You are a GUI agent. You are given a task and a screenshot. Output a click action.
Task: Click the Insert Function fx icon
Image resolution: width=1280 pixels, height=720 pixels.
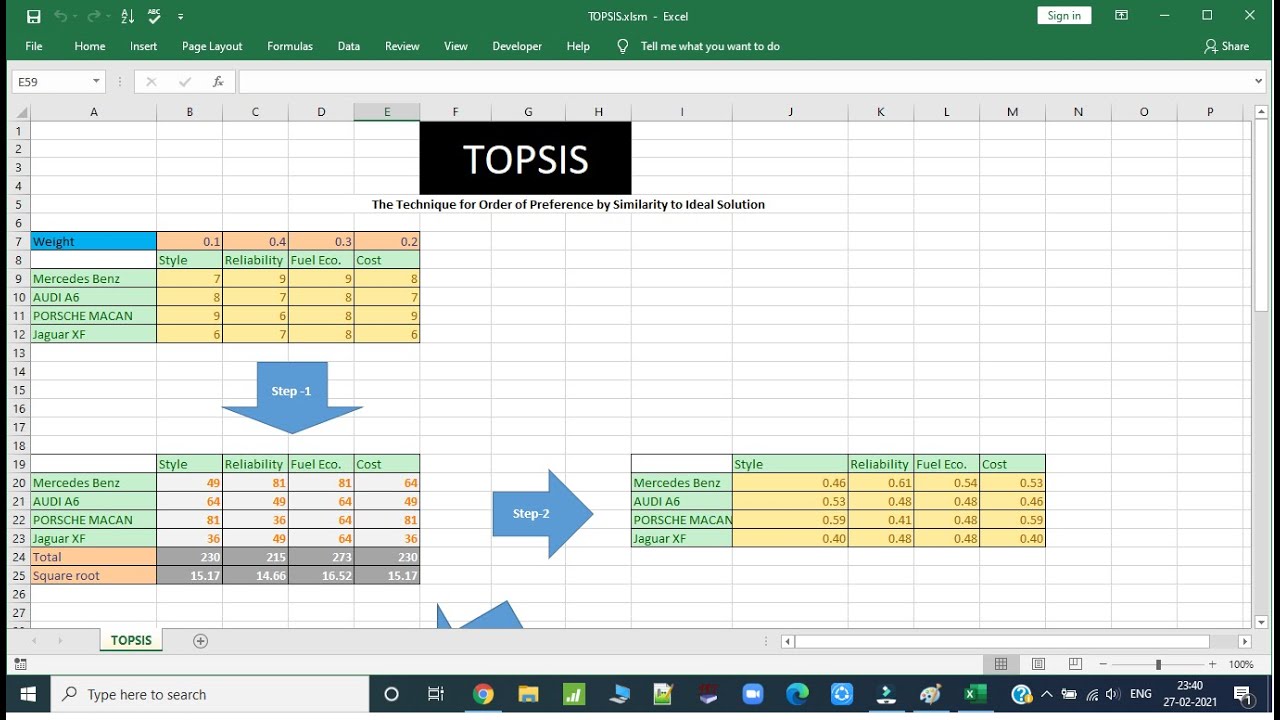tap(218, 82)
